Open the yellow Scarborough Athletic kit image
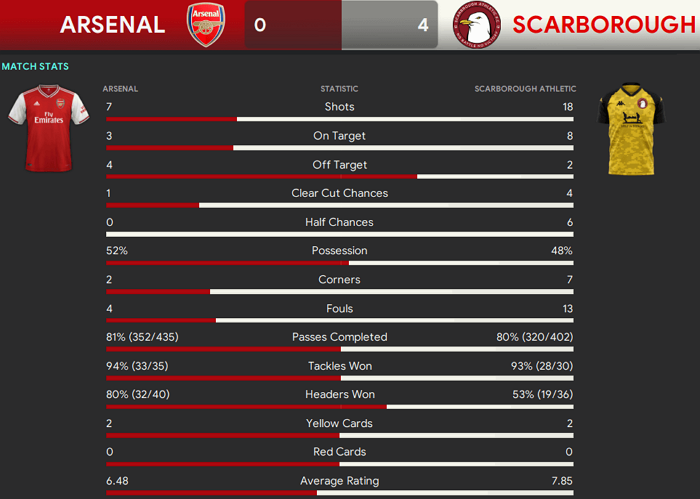 631,129
